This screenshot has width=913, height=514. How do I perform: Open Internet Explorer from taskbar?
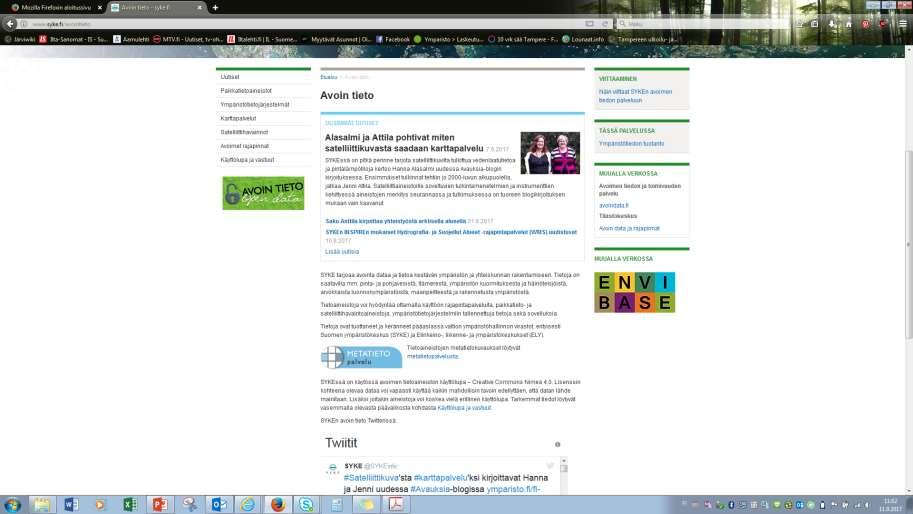(x=248, y=505)
